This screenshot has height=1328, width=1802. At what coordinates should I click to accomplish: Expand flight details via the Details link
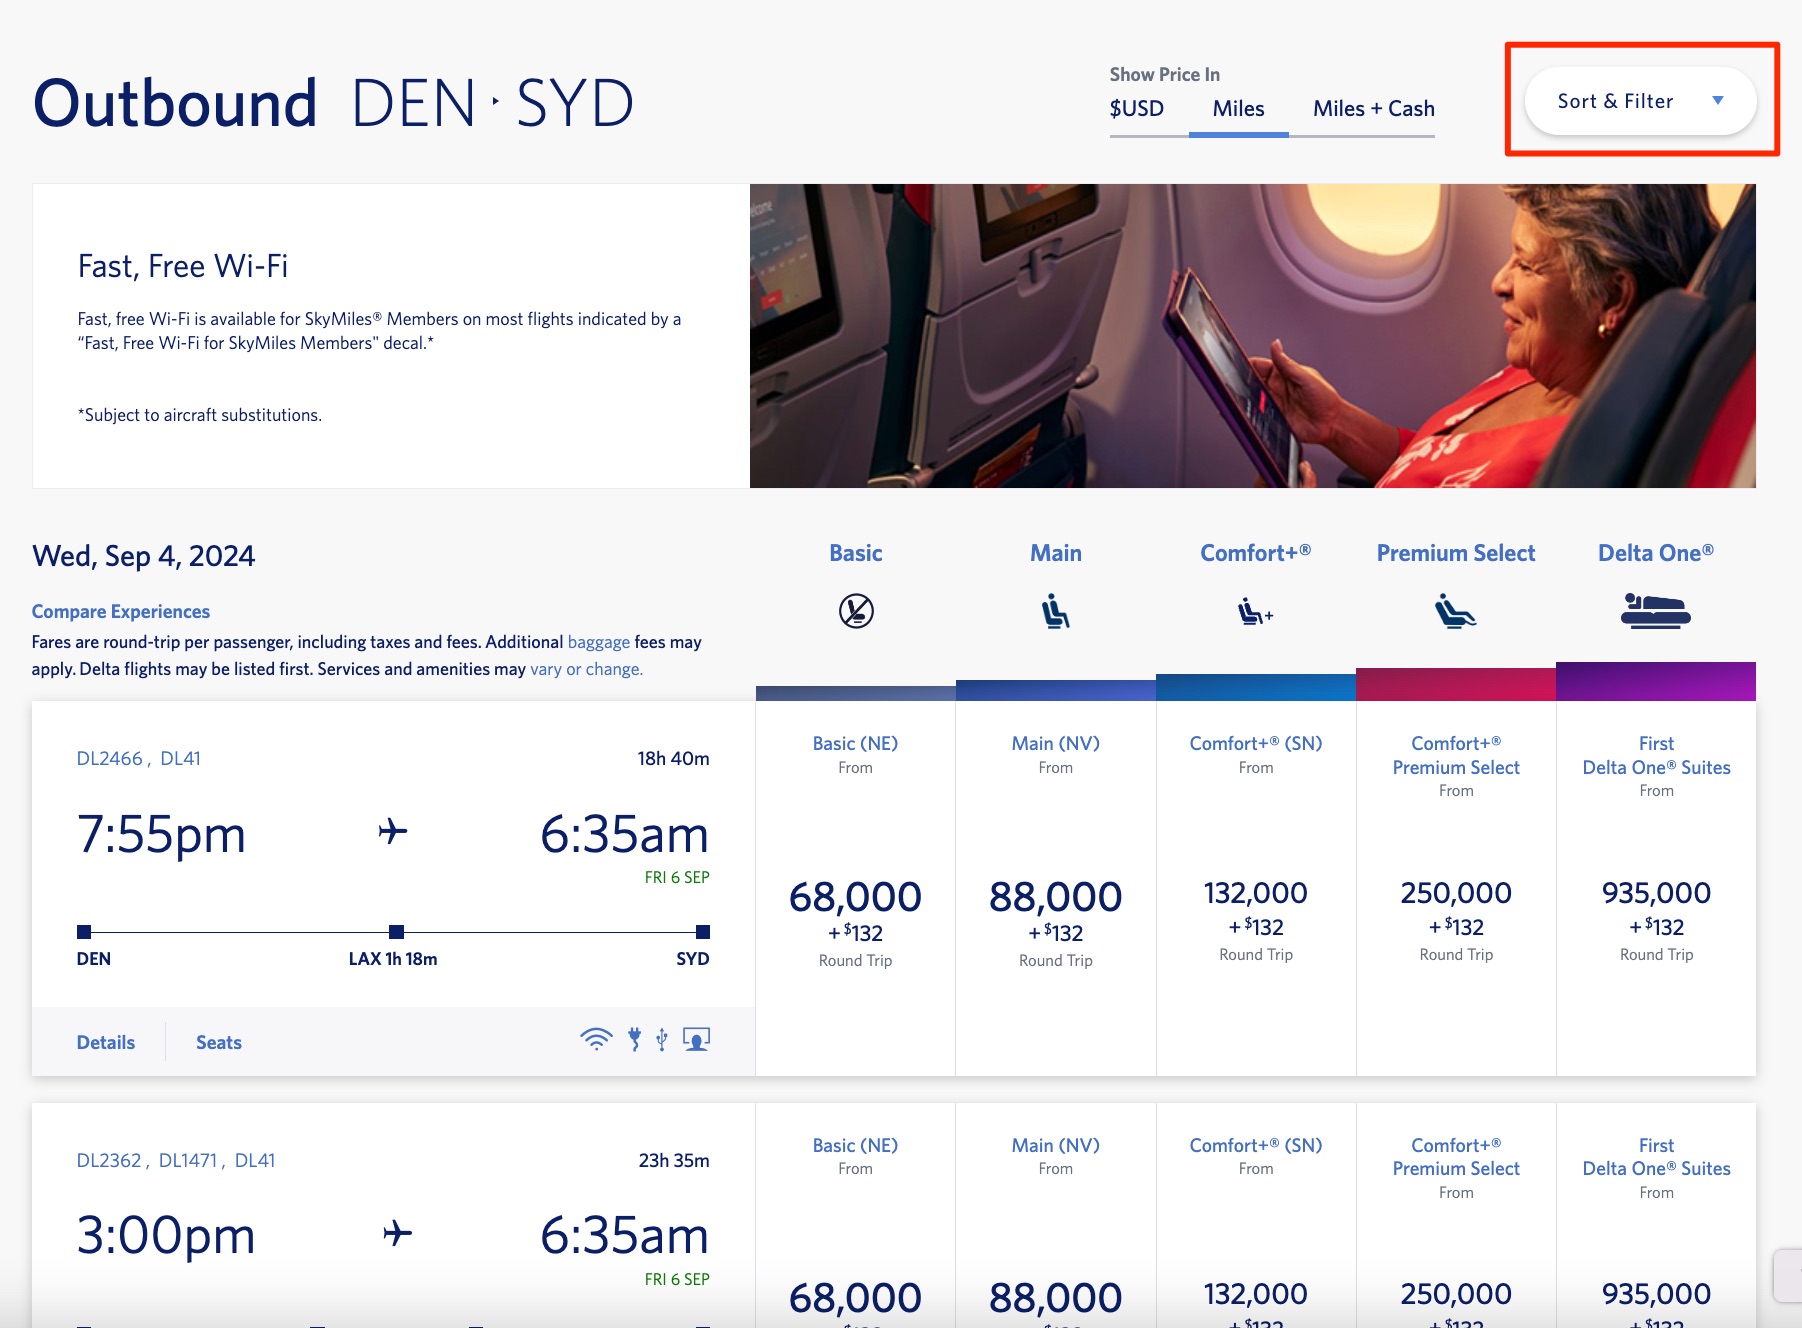(105, 1042)
